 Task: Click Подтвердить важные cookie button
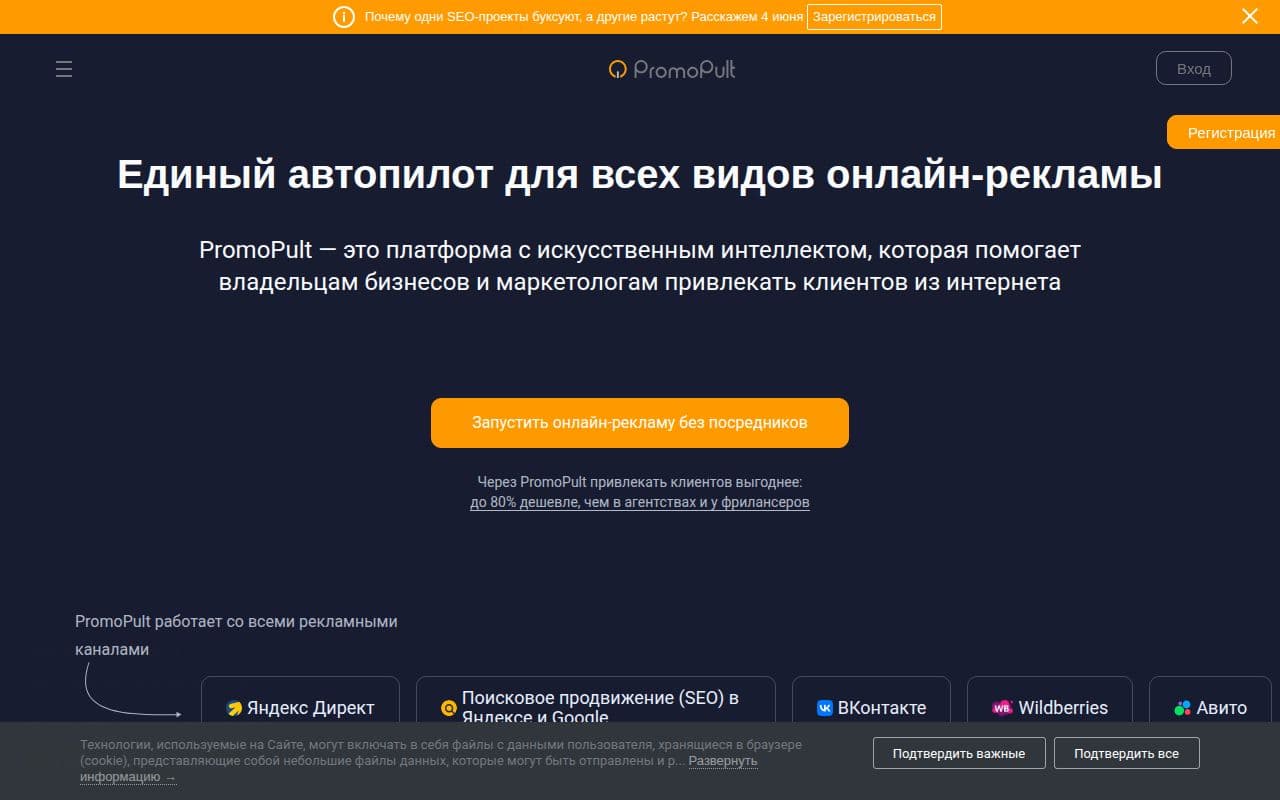pyautogui.click(x=959, y=753)
